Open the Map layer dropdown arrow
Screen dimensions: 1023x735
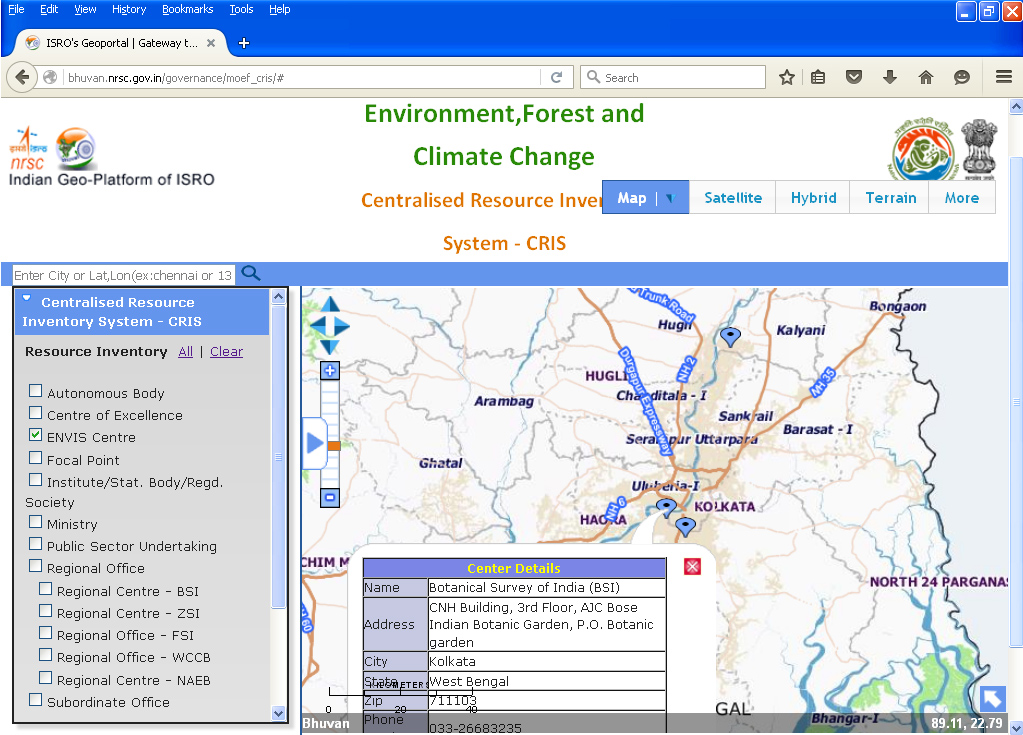671,198
